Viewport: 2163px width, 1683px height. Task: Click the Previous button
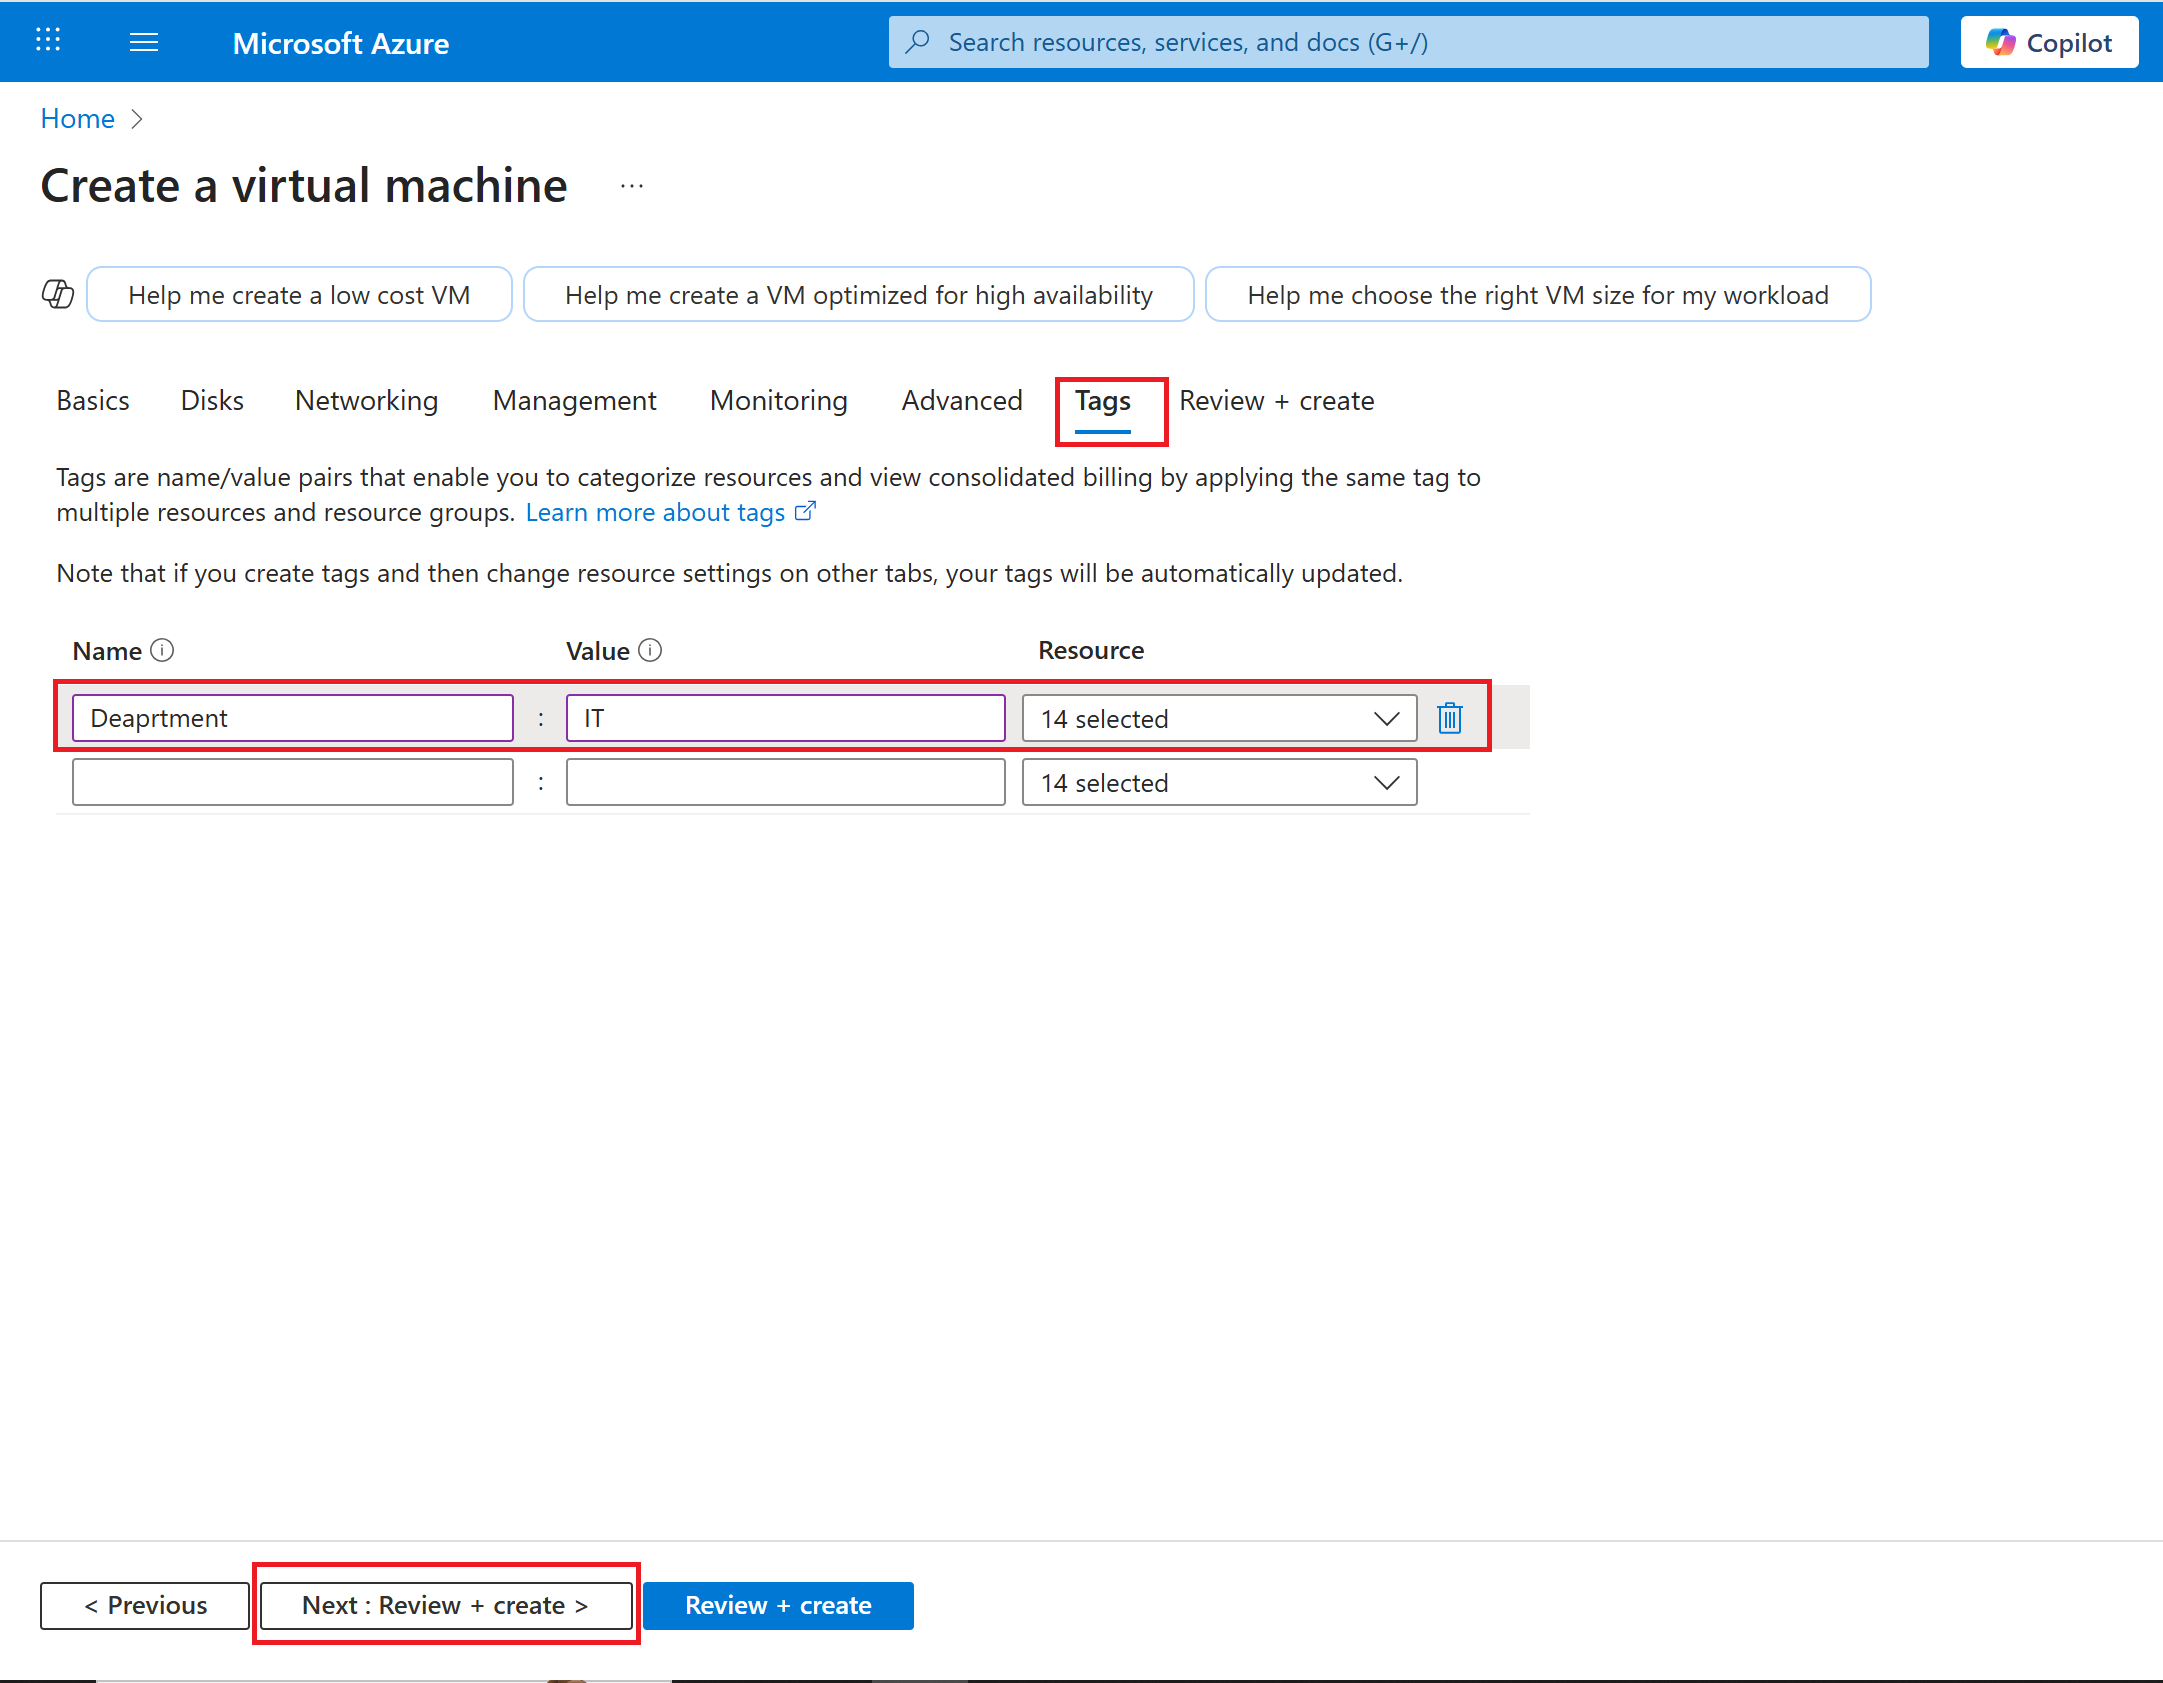[145, 1605]
